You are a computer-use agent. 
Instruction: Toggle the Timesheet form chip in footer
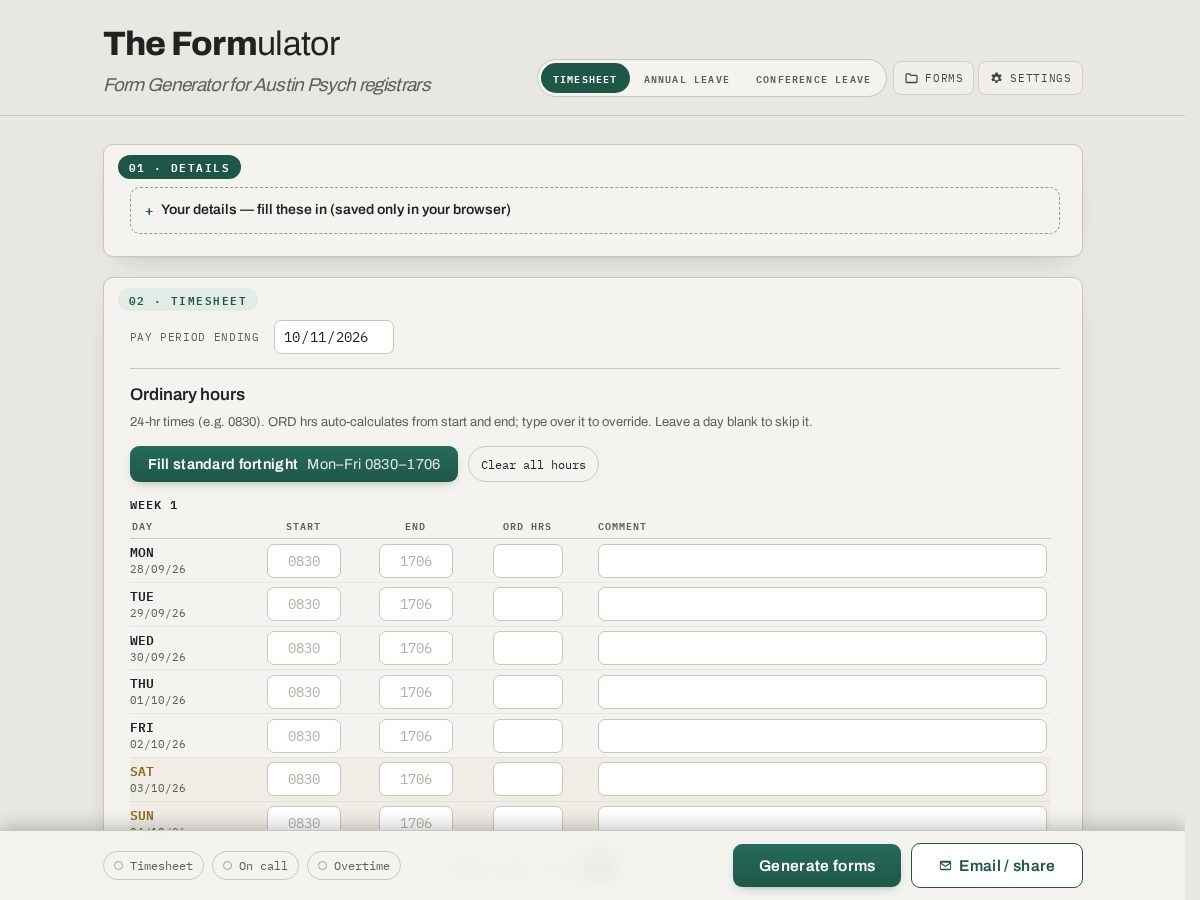pos(154,866)
